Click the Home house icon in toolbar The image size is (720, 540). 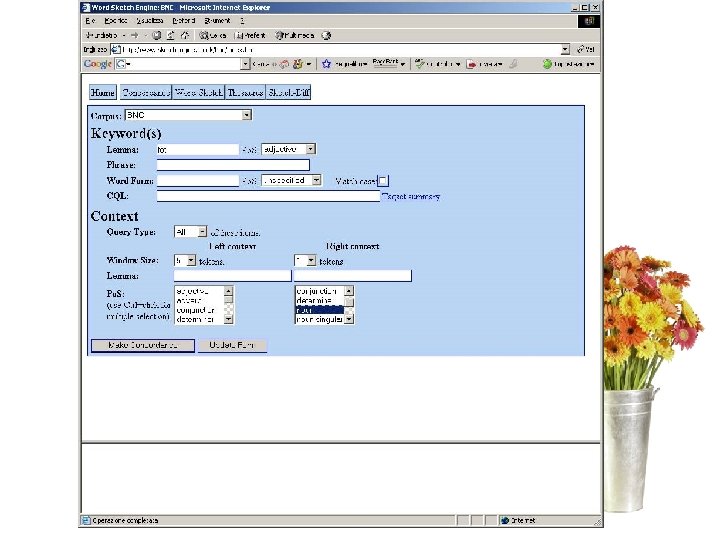pos(185,35)
